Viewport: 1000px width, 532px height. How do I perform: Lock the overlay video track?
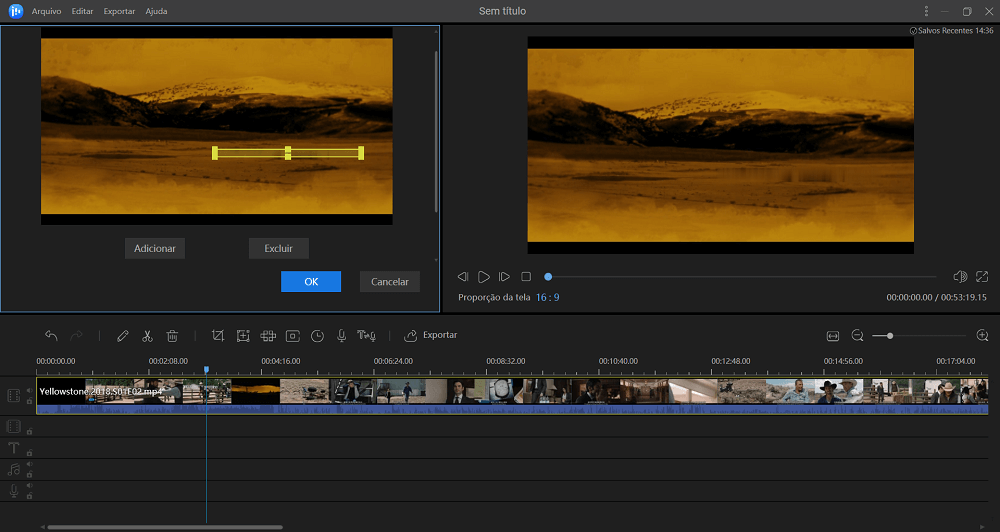pyautogui.click(x=29, y=431)
